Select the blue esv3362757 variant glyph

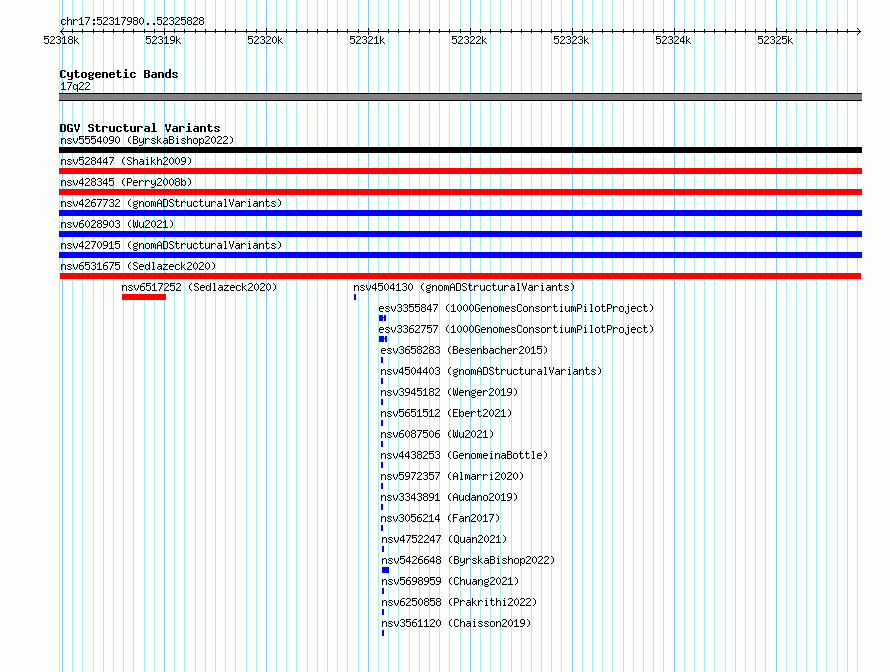(383, 339)
